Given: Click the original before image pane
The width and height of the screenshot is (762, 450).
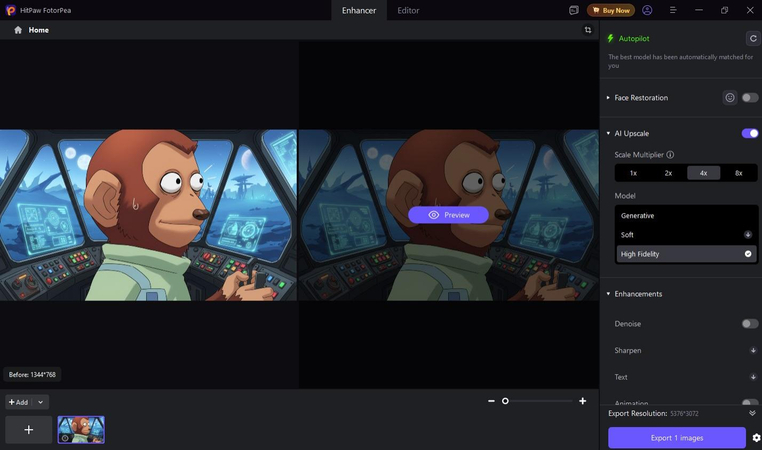Looking at the screenshot, I should pyautogui.click(x=148, y=215).
